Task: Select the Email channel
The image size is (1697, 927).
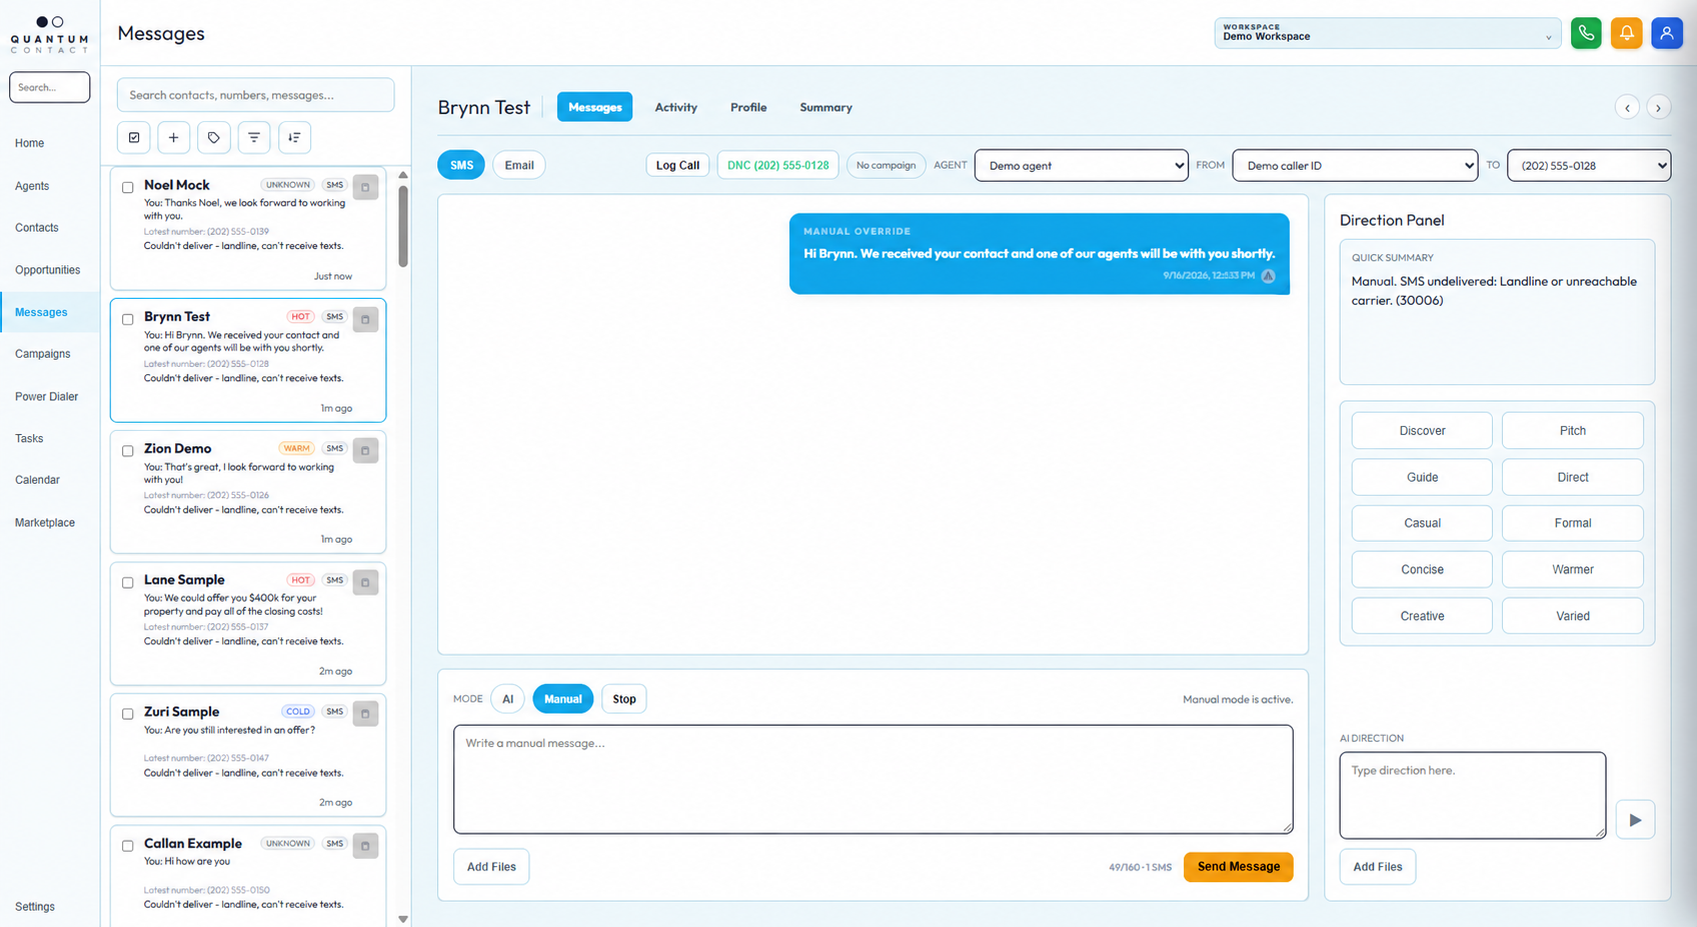Action: pos(519,165)
